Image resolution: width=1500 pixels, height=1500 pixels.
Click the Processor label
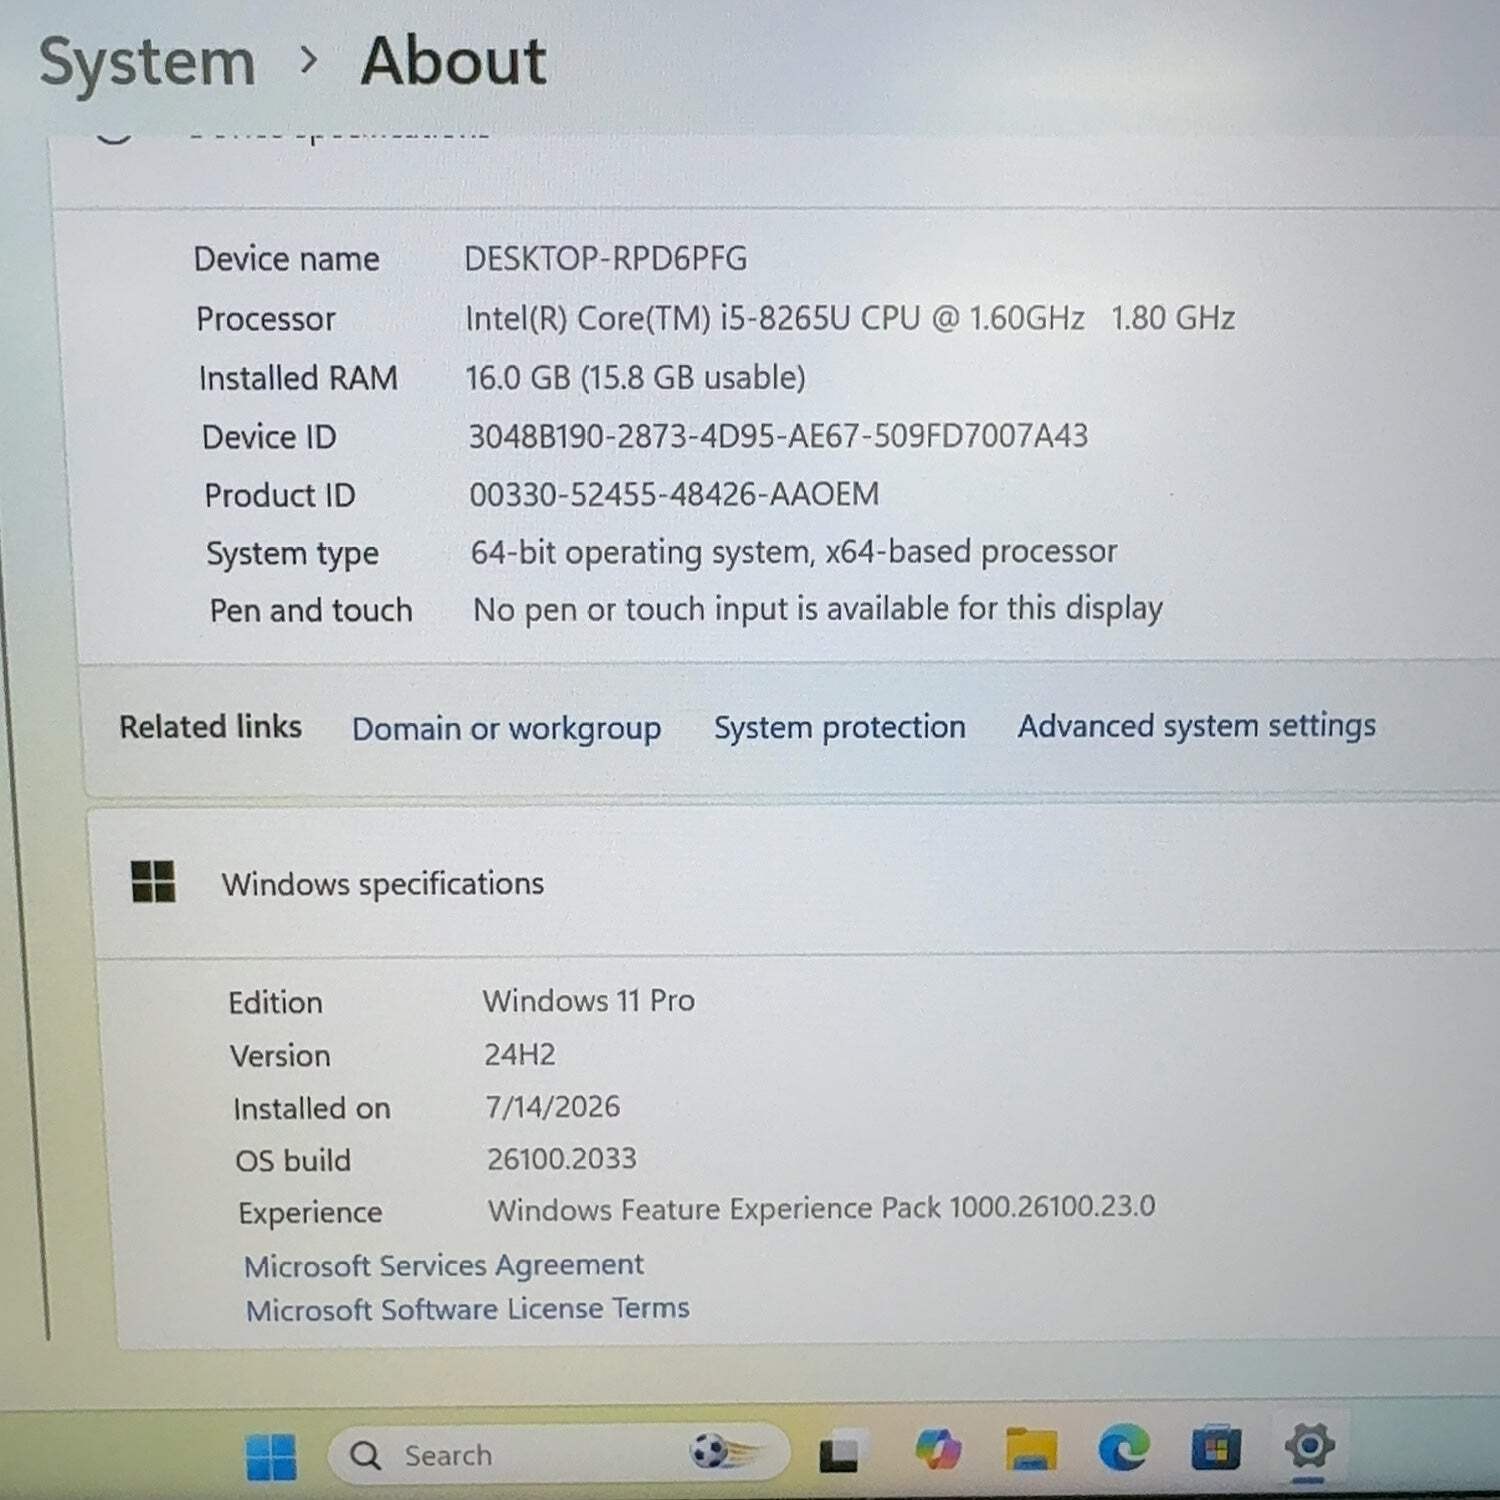pos(265,319)
